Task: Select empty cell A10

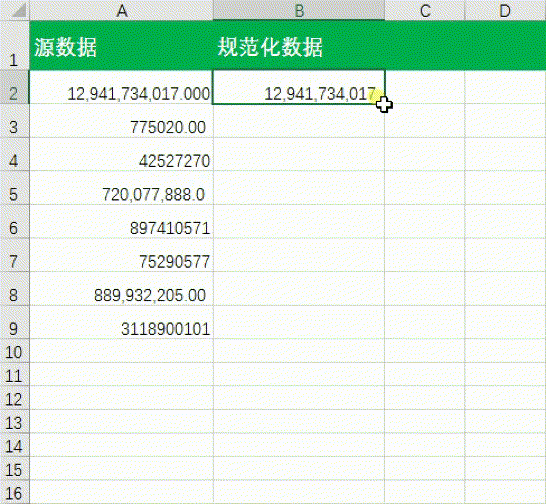Action: point(122,351)
